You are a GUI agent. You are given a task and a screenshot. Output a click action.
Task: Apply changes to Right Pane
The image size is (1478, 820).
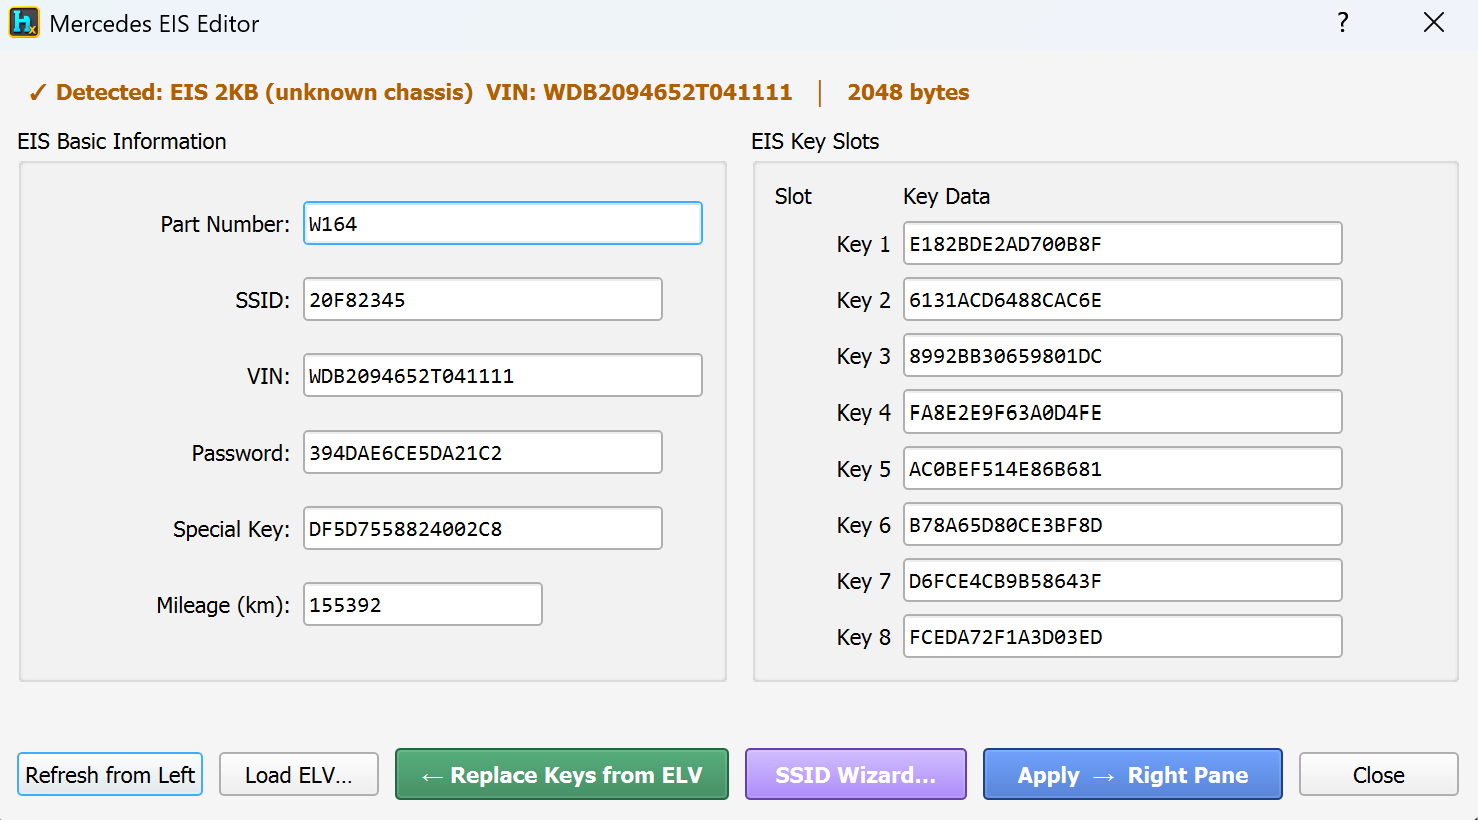[x=1133, y=774]
